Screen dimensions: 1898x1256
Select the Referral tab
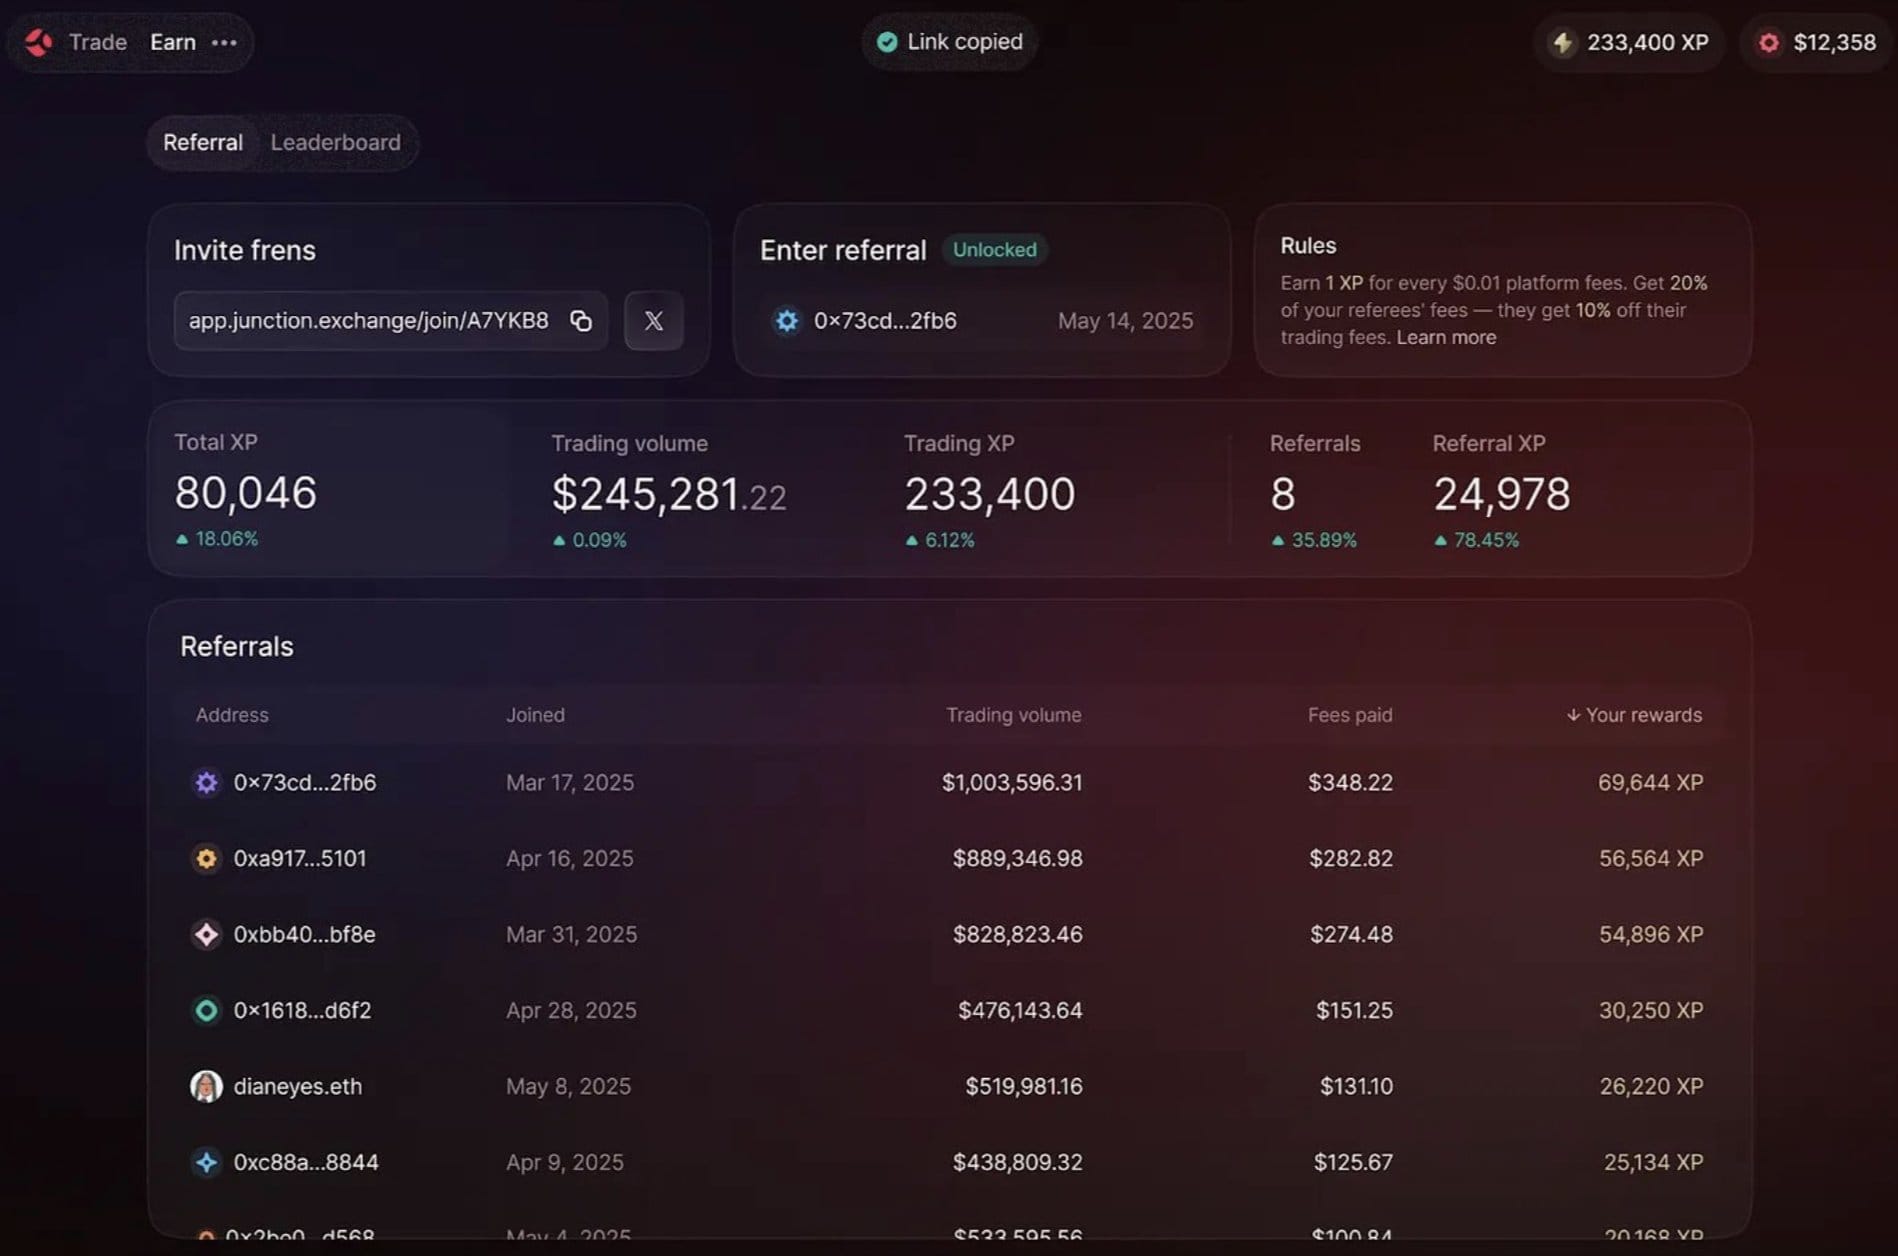pyautogui.click(x=203, y=142)
